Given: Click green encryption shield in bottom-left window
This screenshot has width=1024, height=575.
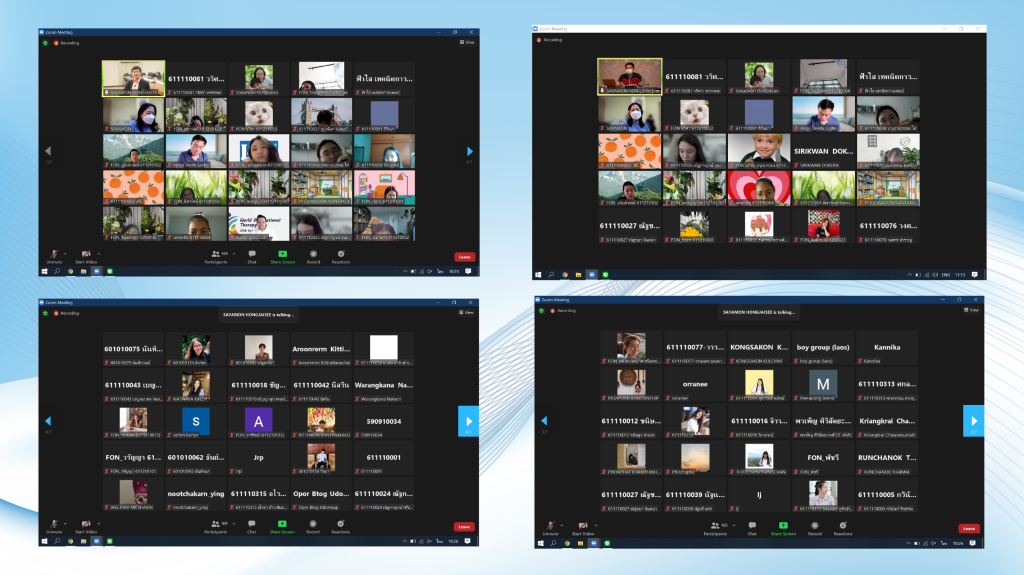Looking at the screenshot, I should (x=45, y=313).
